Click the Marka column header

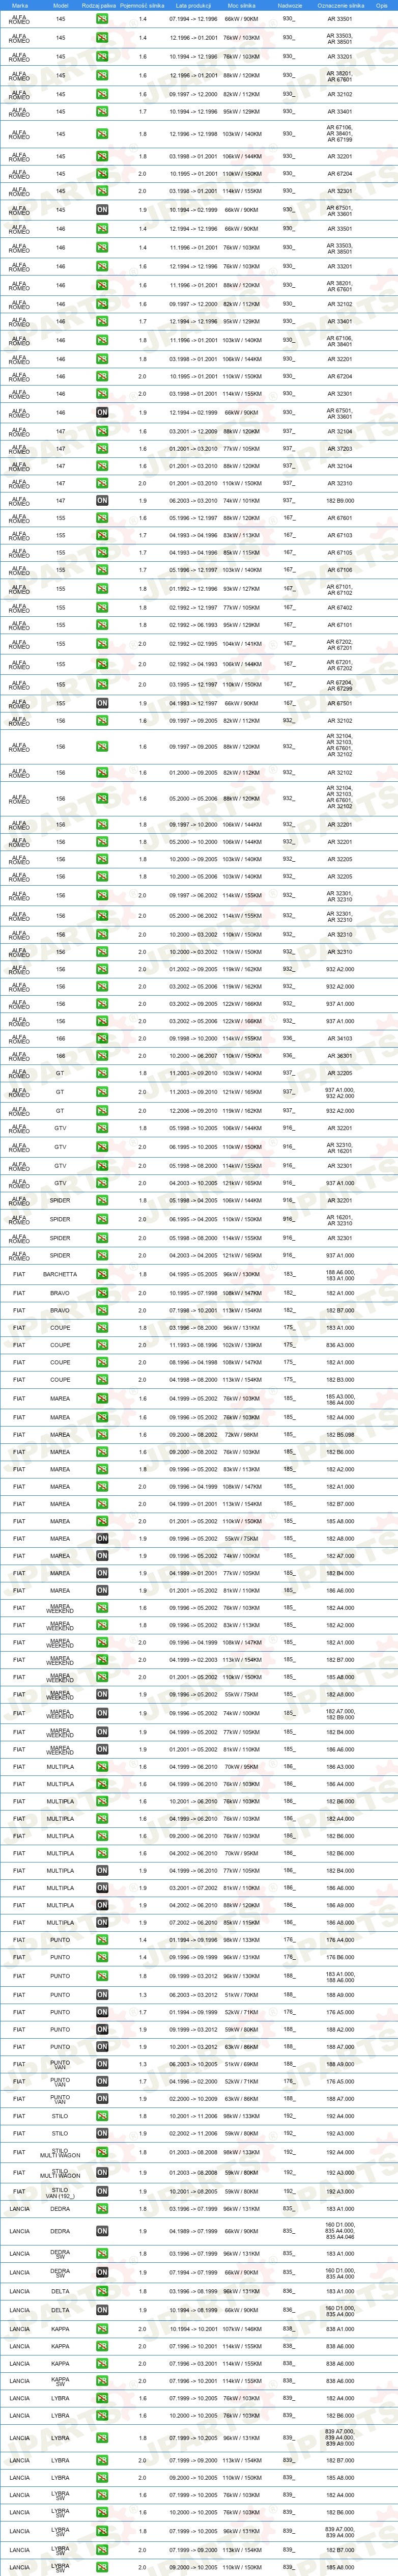[20, 5]
